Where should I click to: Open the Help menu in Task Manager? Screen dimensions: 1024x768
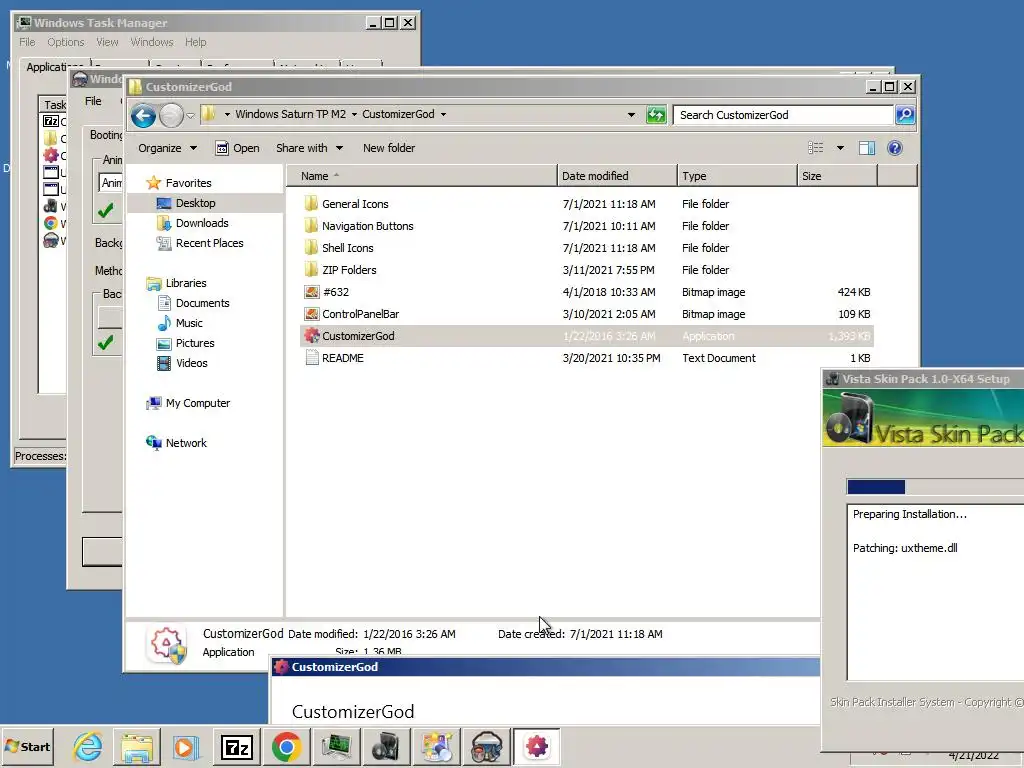[195, 42]
